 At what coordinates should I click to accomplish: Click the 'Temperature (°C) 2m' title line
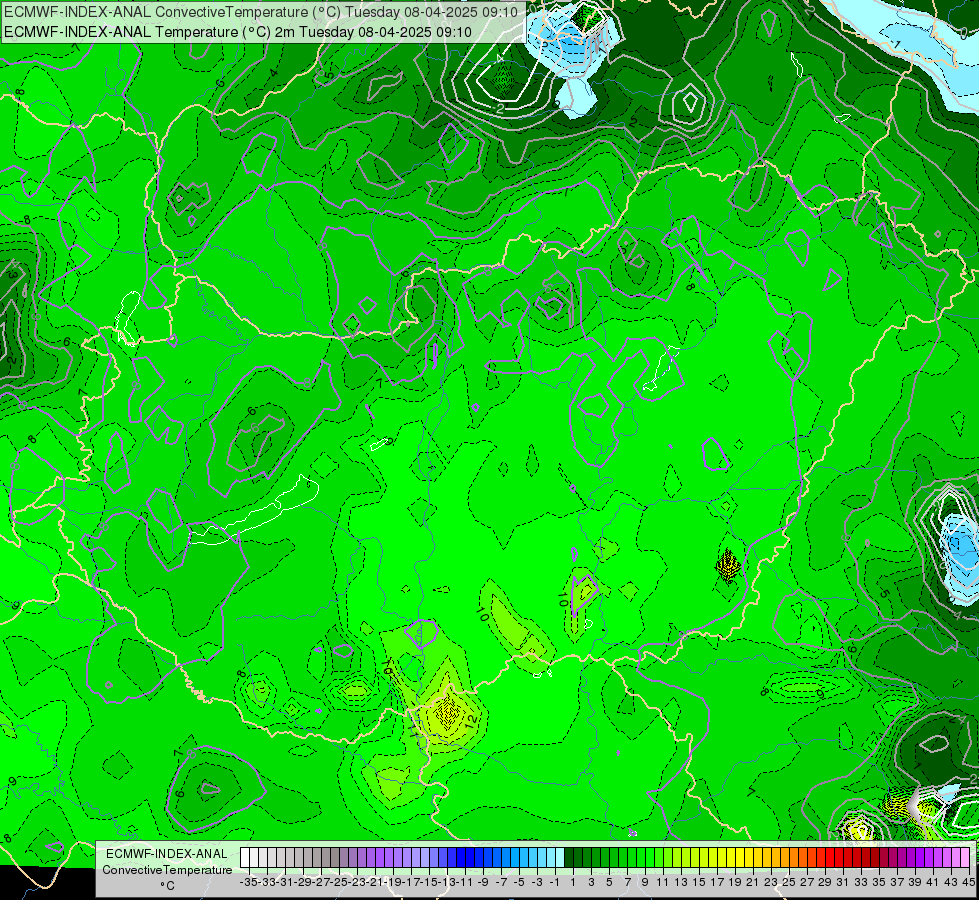point(238,32)
